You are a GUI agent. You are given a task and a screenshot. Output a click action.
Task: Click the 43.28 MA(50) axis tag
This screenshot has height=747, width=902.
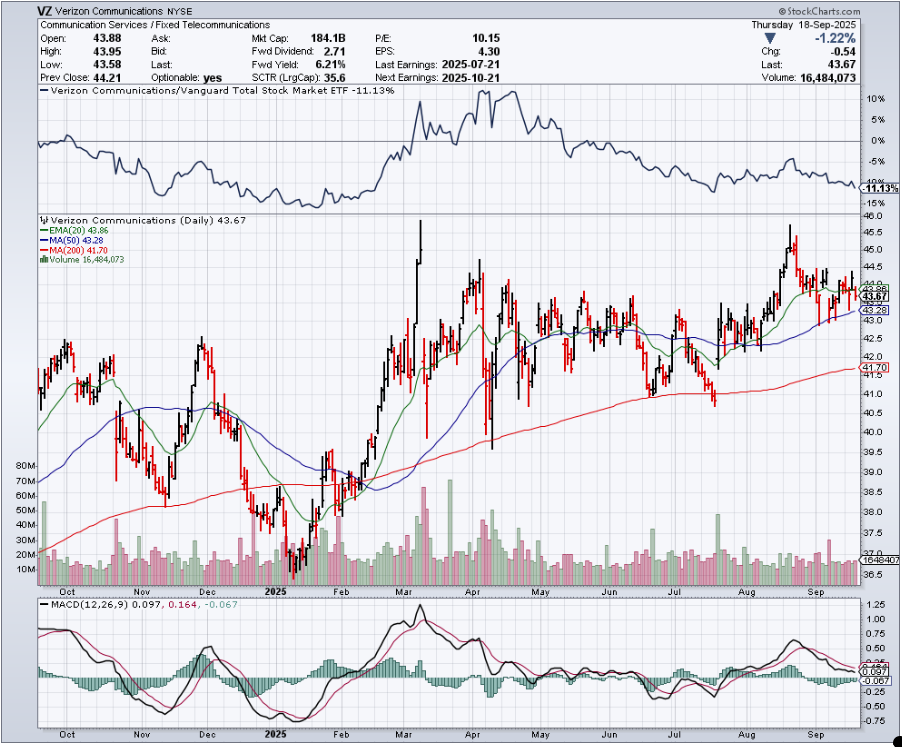point(875,311)
